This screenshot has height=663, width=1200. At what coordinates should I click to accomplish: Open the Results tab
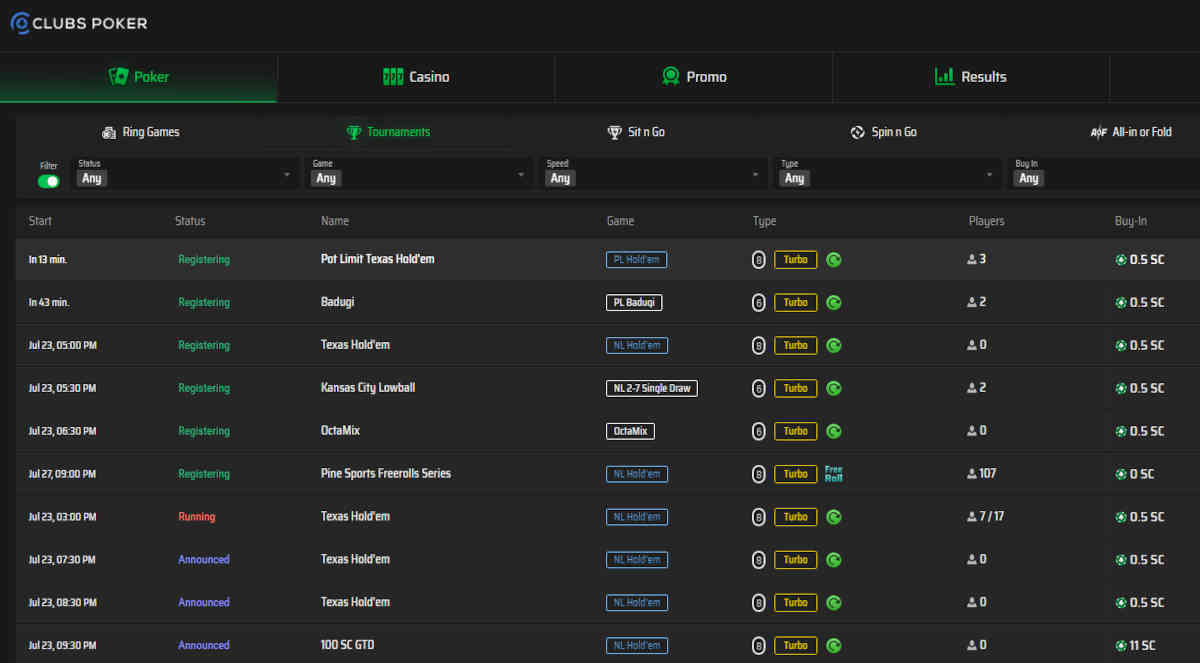click(970, 77)
